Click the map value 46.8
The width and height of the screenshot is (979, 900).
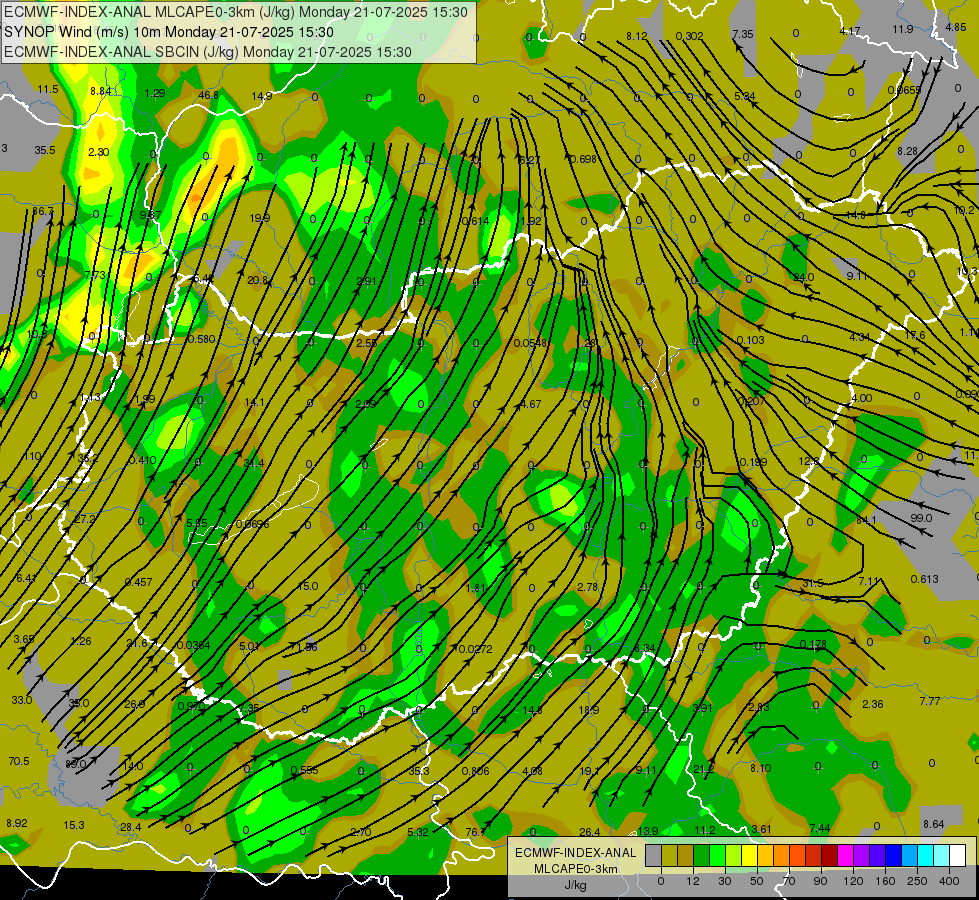point(209,95)
